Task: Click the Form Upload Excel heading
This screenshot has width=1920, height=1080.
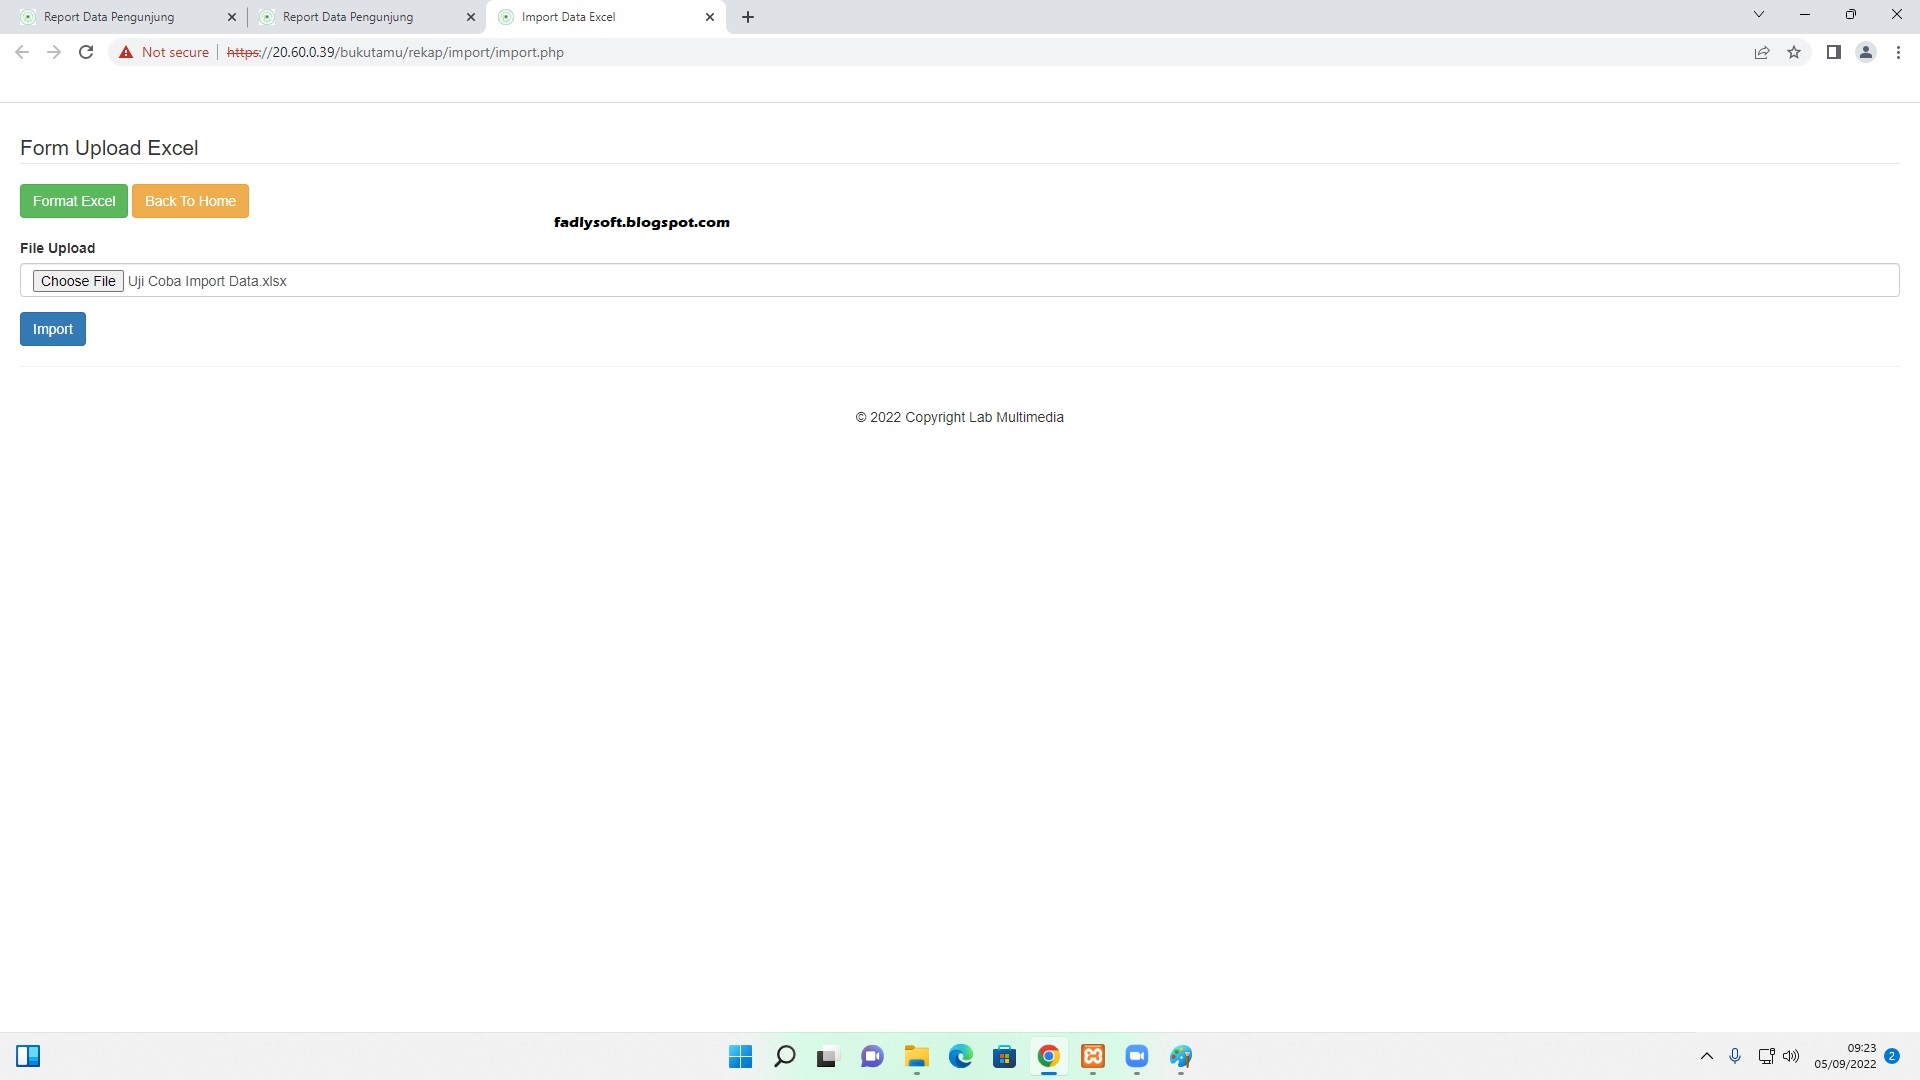Action: (x=109, y=148)
